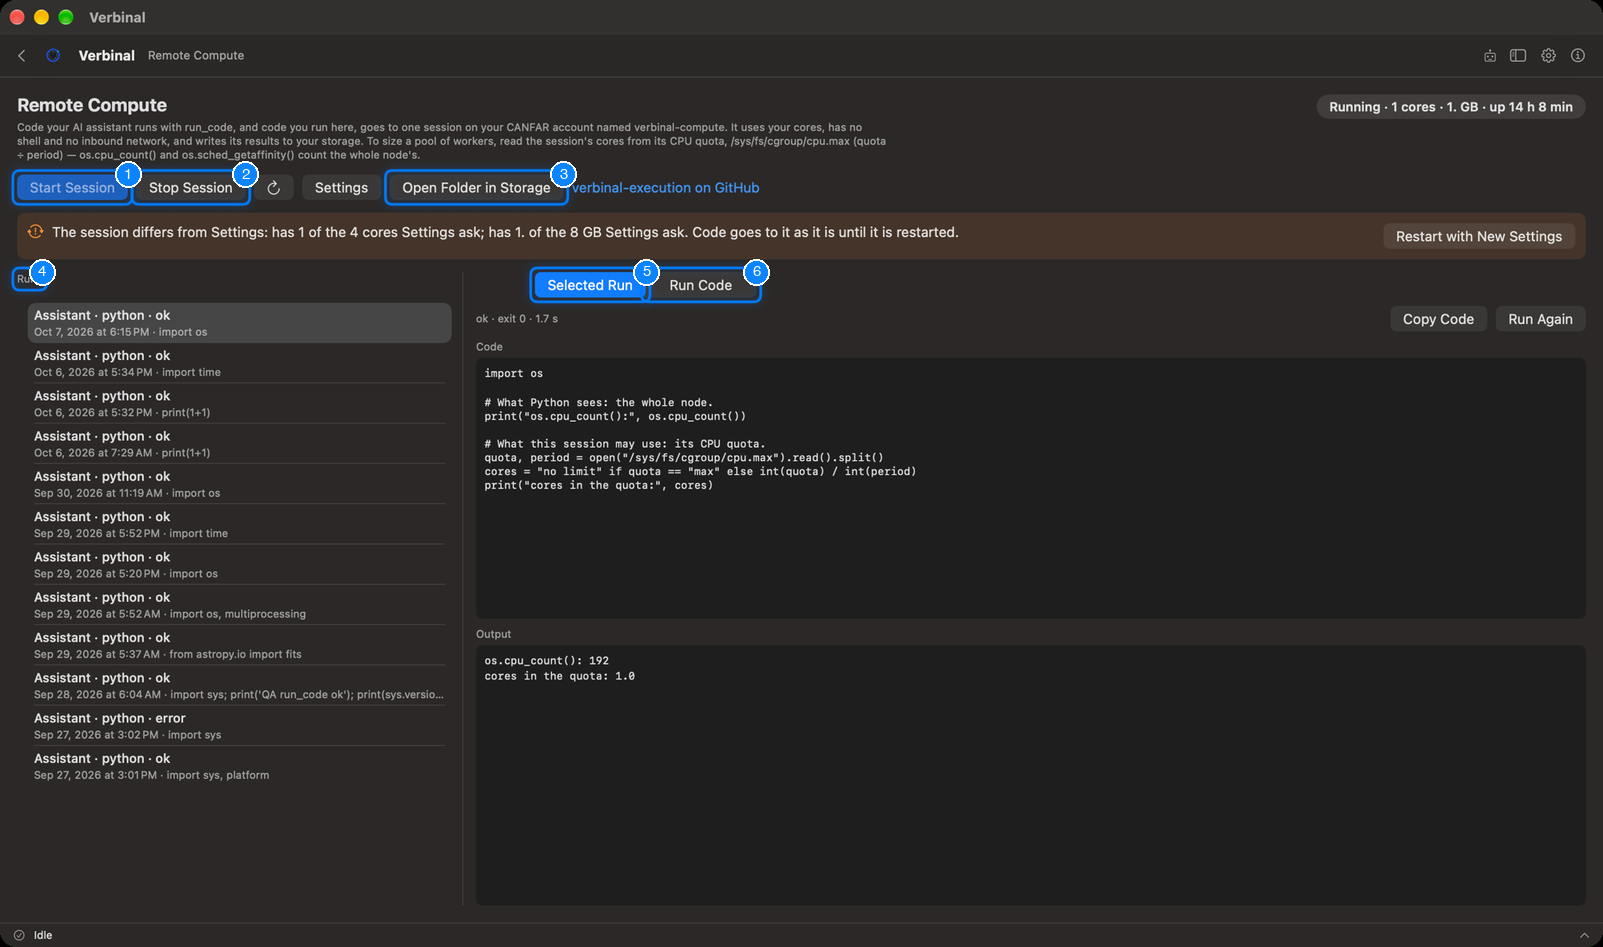The image size is (1603, 947).
Task: Select the run importing os, multiprocessing
Action: [x=239, y=605]
